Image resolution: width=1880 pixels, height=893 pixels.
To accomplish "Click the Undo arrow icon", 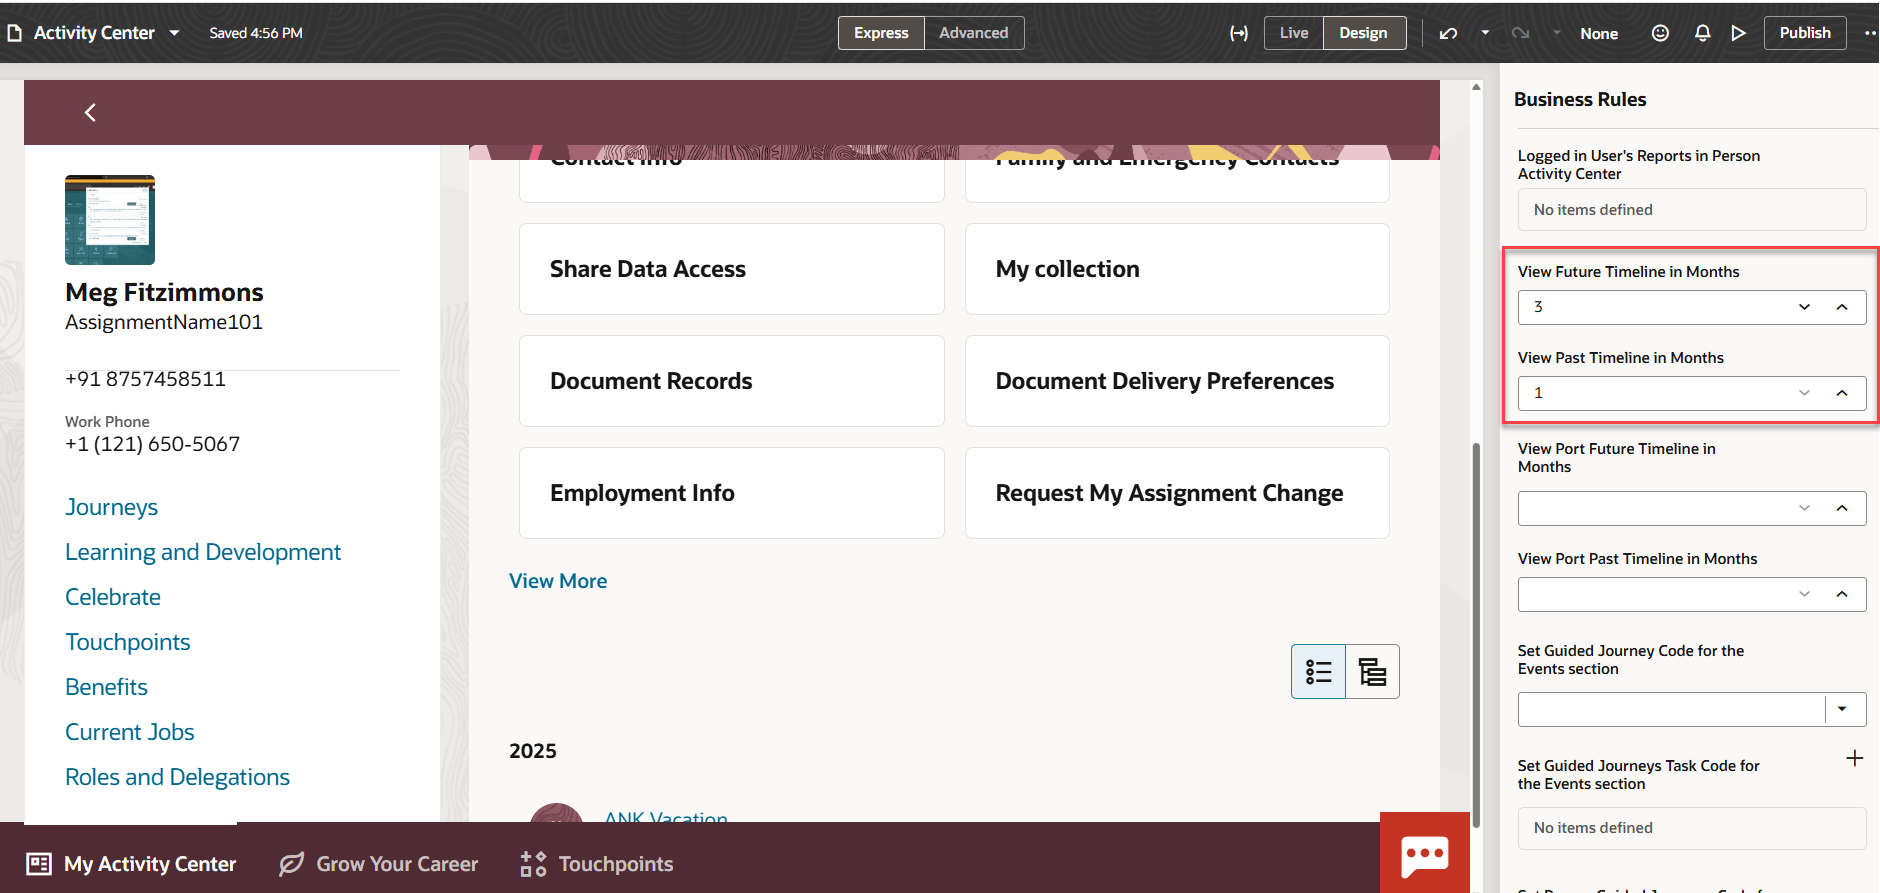I will [1448, 33].
